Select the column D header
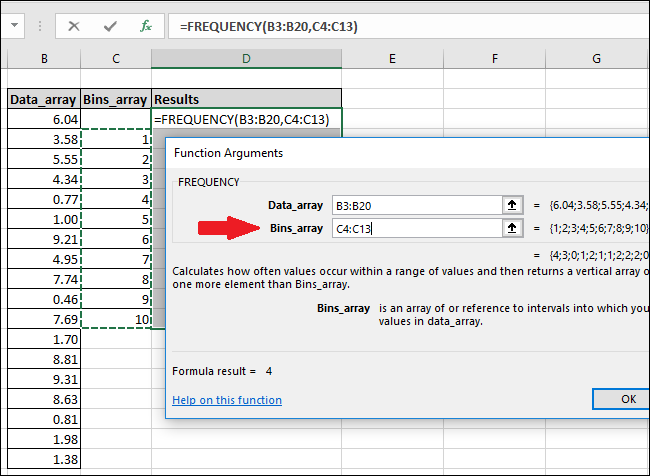 click(x=246, y=60)
